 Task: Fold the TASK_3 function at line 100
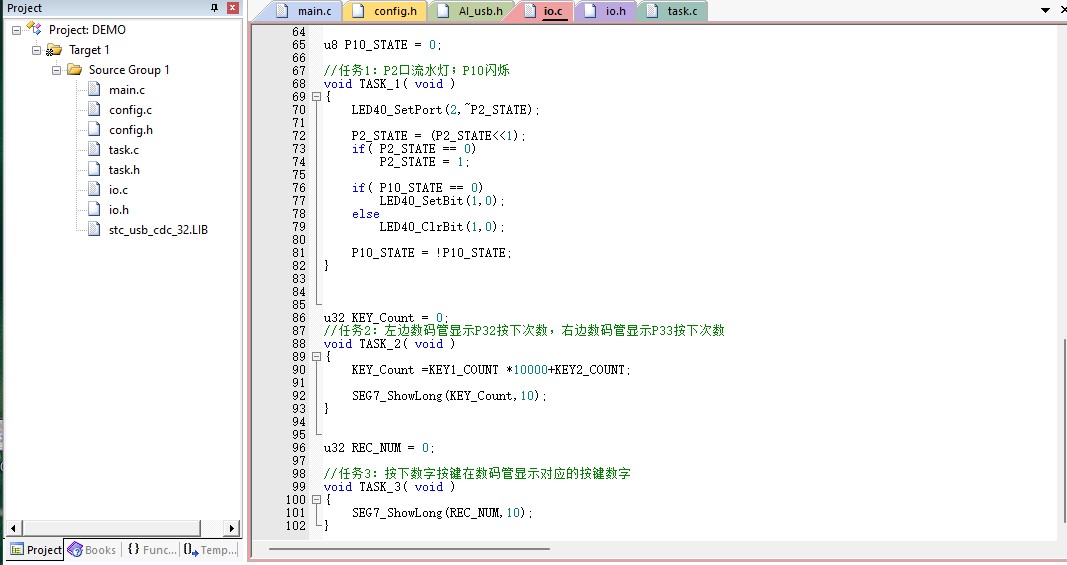click(316, 500)
